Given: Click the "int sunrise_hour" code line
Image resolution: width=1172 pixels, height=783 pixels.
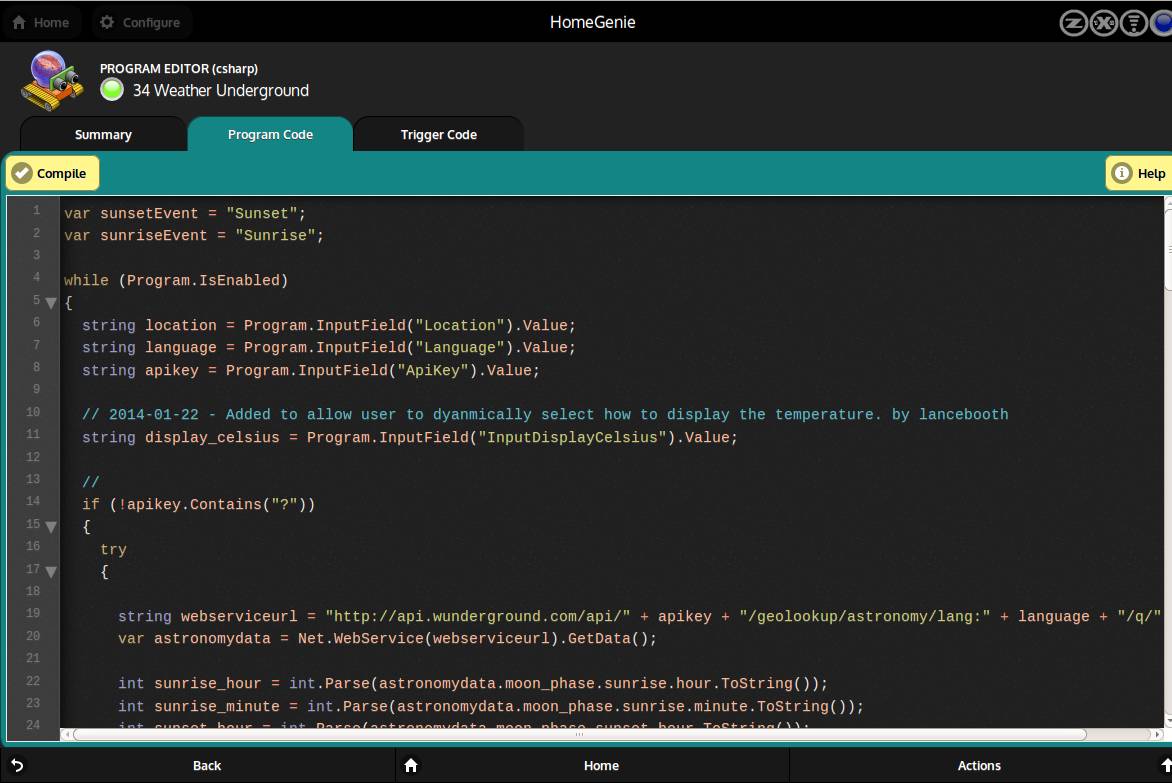Looking at the screenshot, I should [472, 684].
